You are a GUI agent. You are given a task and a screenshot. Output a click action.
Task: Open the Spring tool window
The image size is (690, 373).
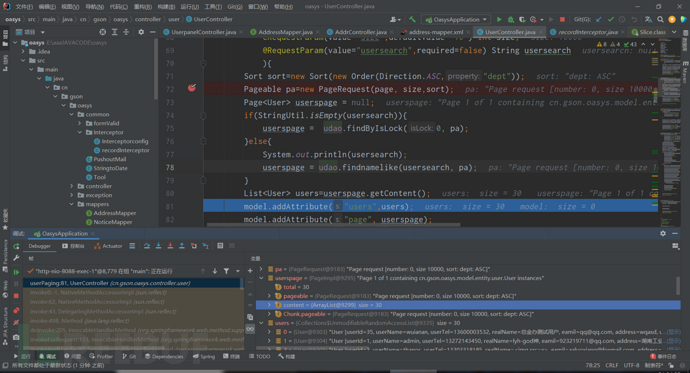[204, 356]
